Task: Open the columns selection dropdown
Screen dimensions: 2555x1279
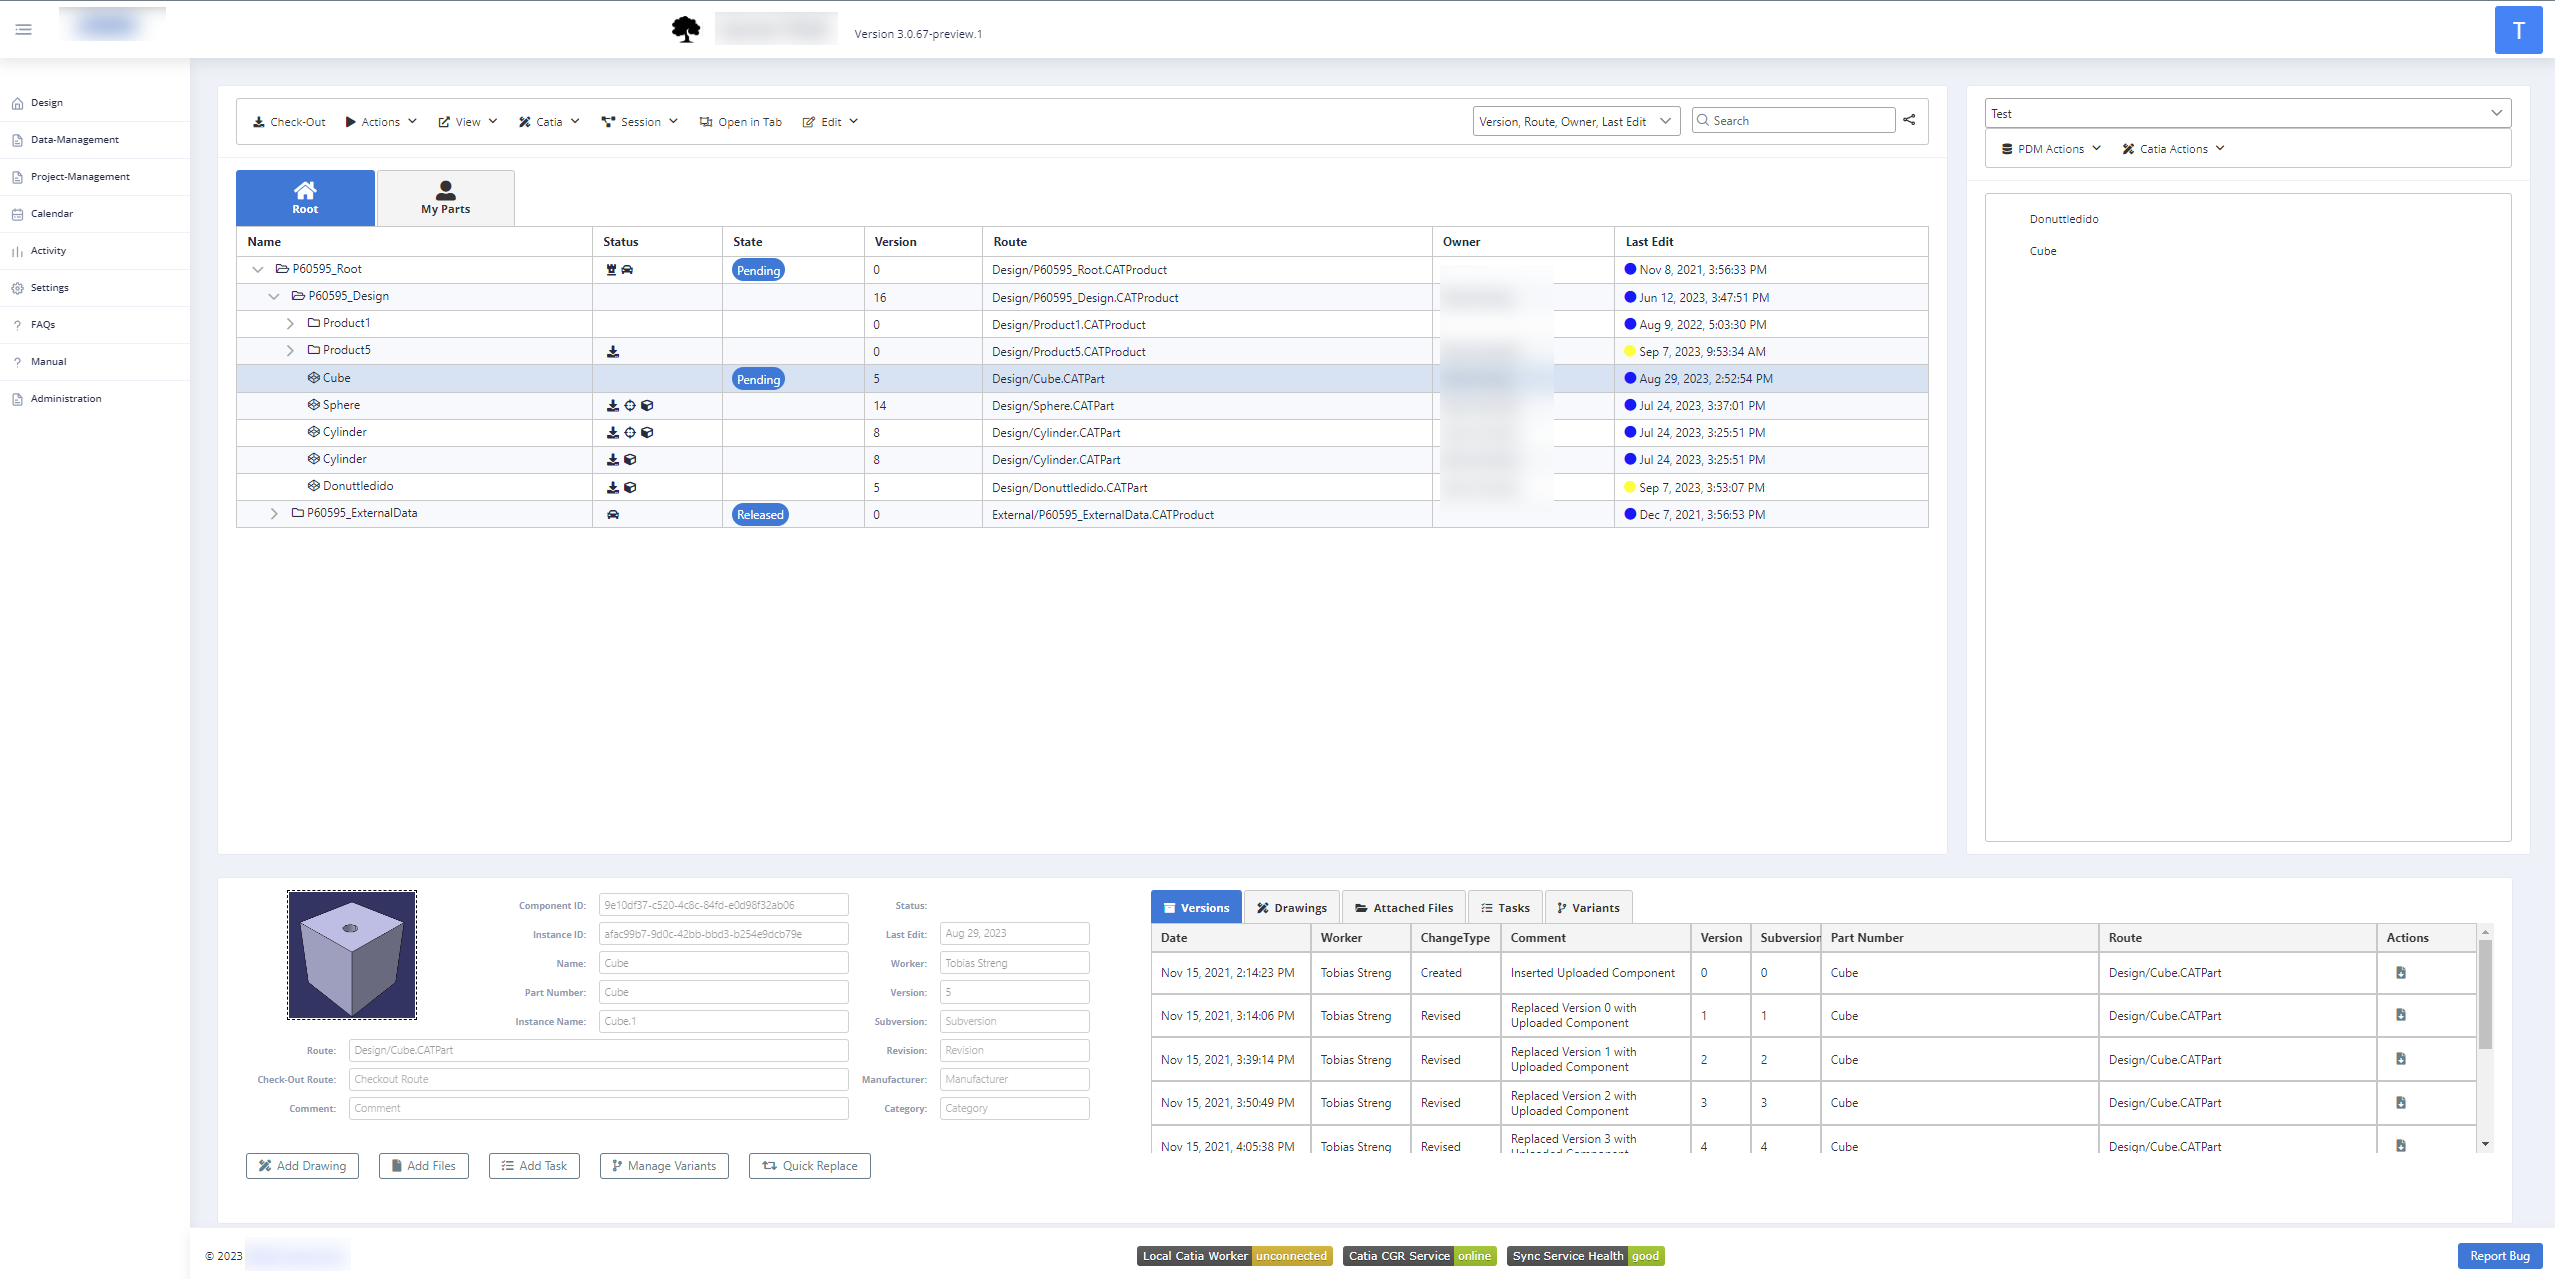Action: point(1575,122)
